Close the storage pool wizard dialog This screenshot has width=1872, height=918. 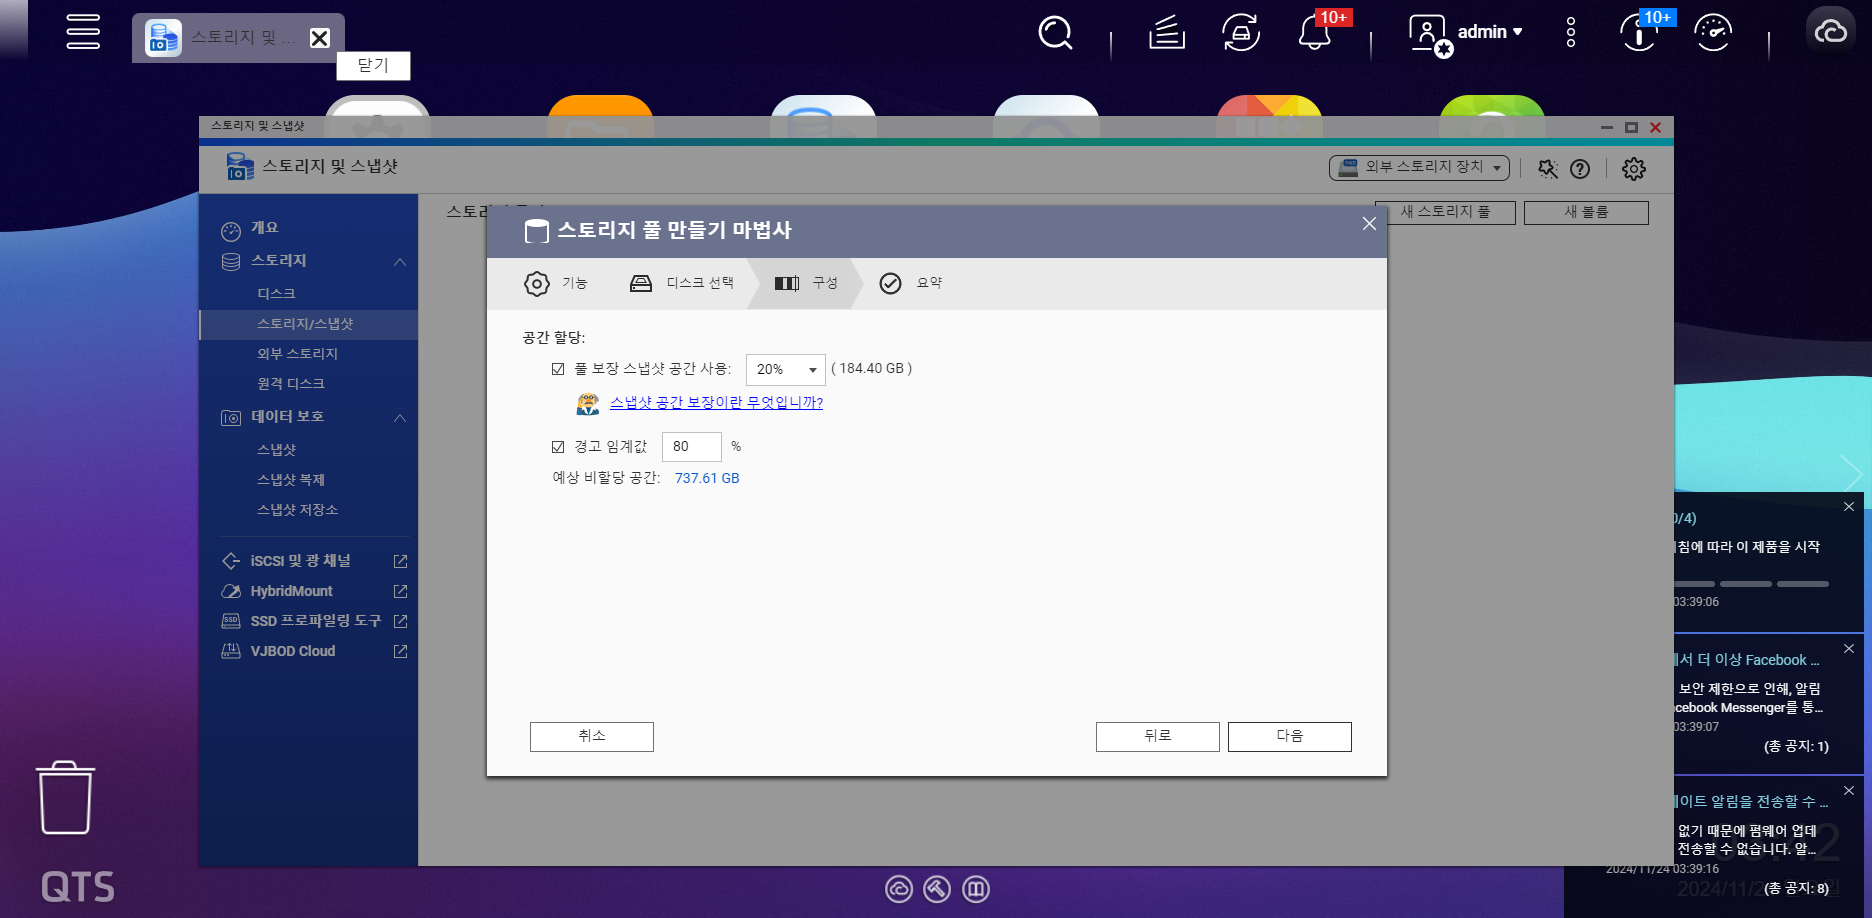(1369, 224)
